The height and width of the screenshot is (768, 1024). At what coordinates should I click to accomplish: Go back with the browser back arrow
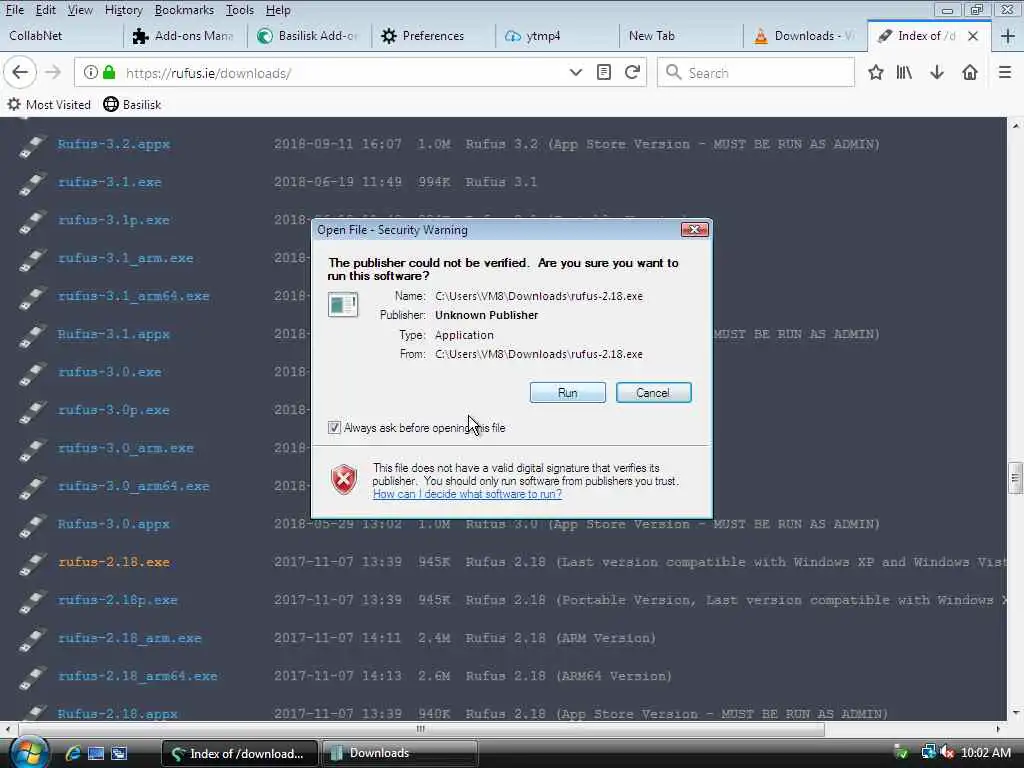point(20,72)
